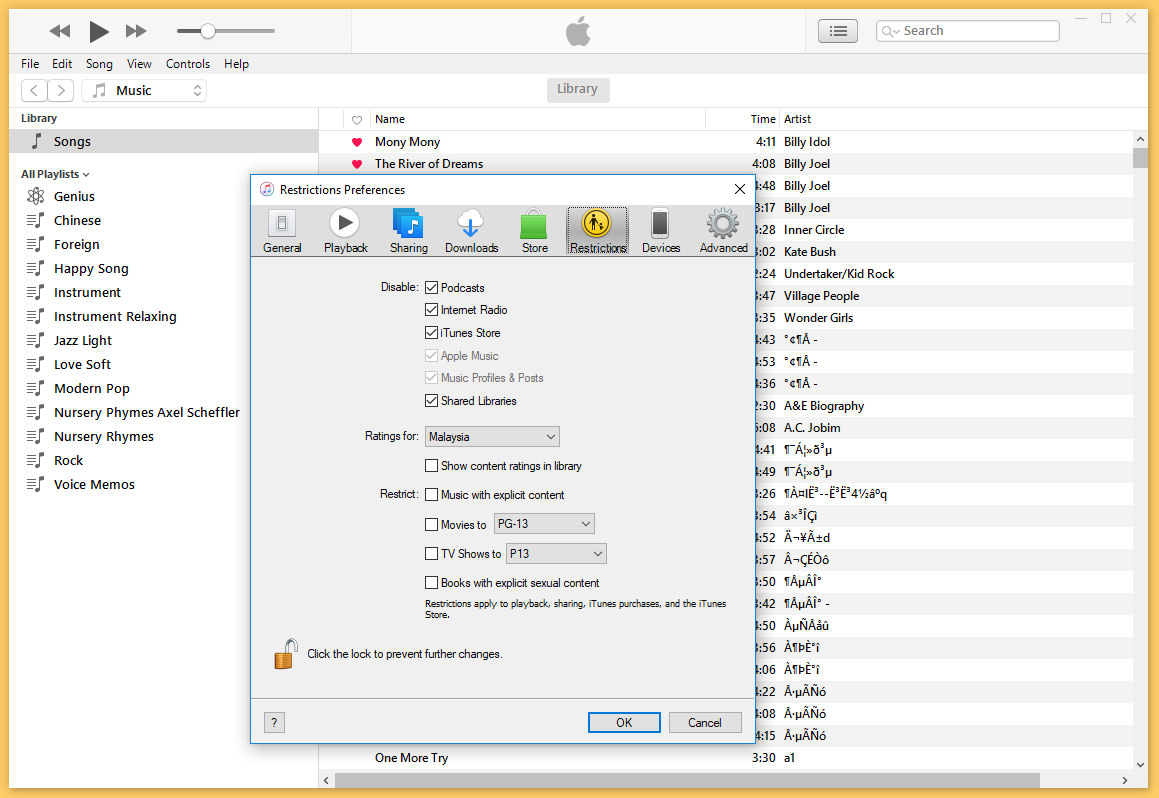The image size is (1159, 798).
Task: Open the Ratings for Malaysia dropdown
Action: coord(492,437)
